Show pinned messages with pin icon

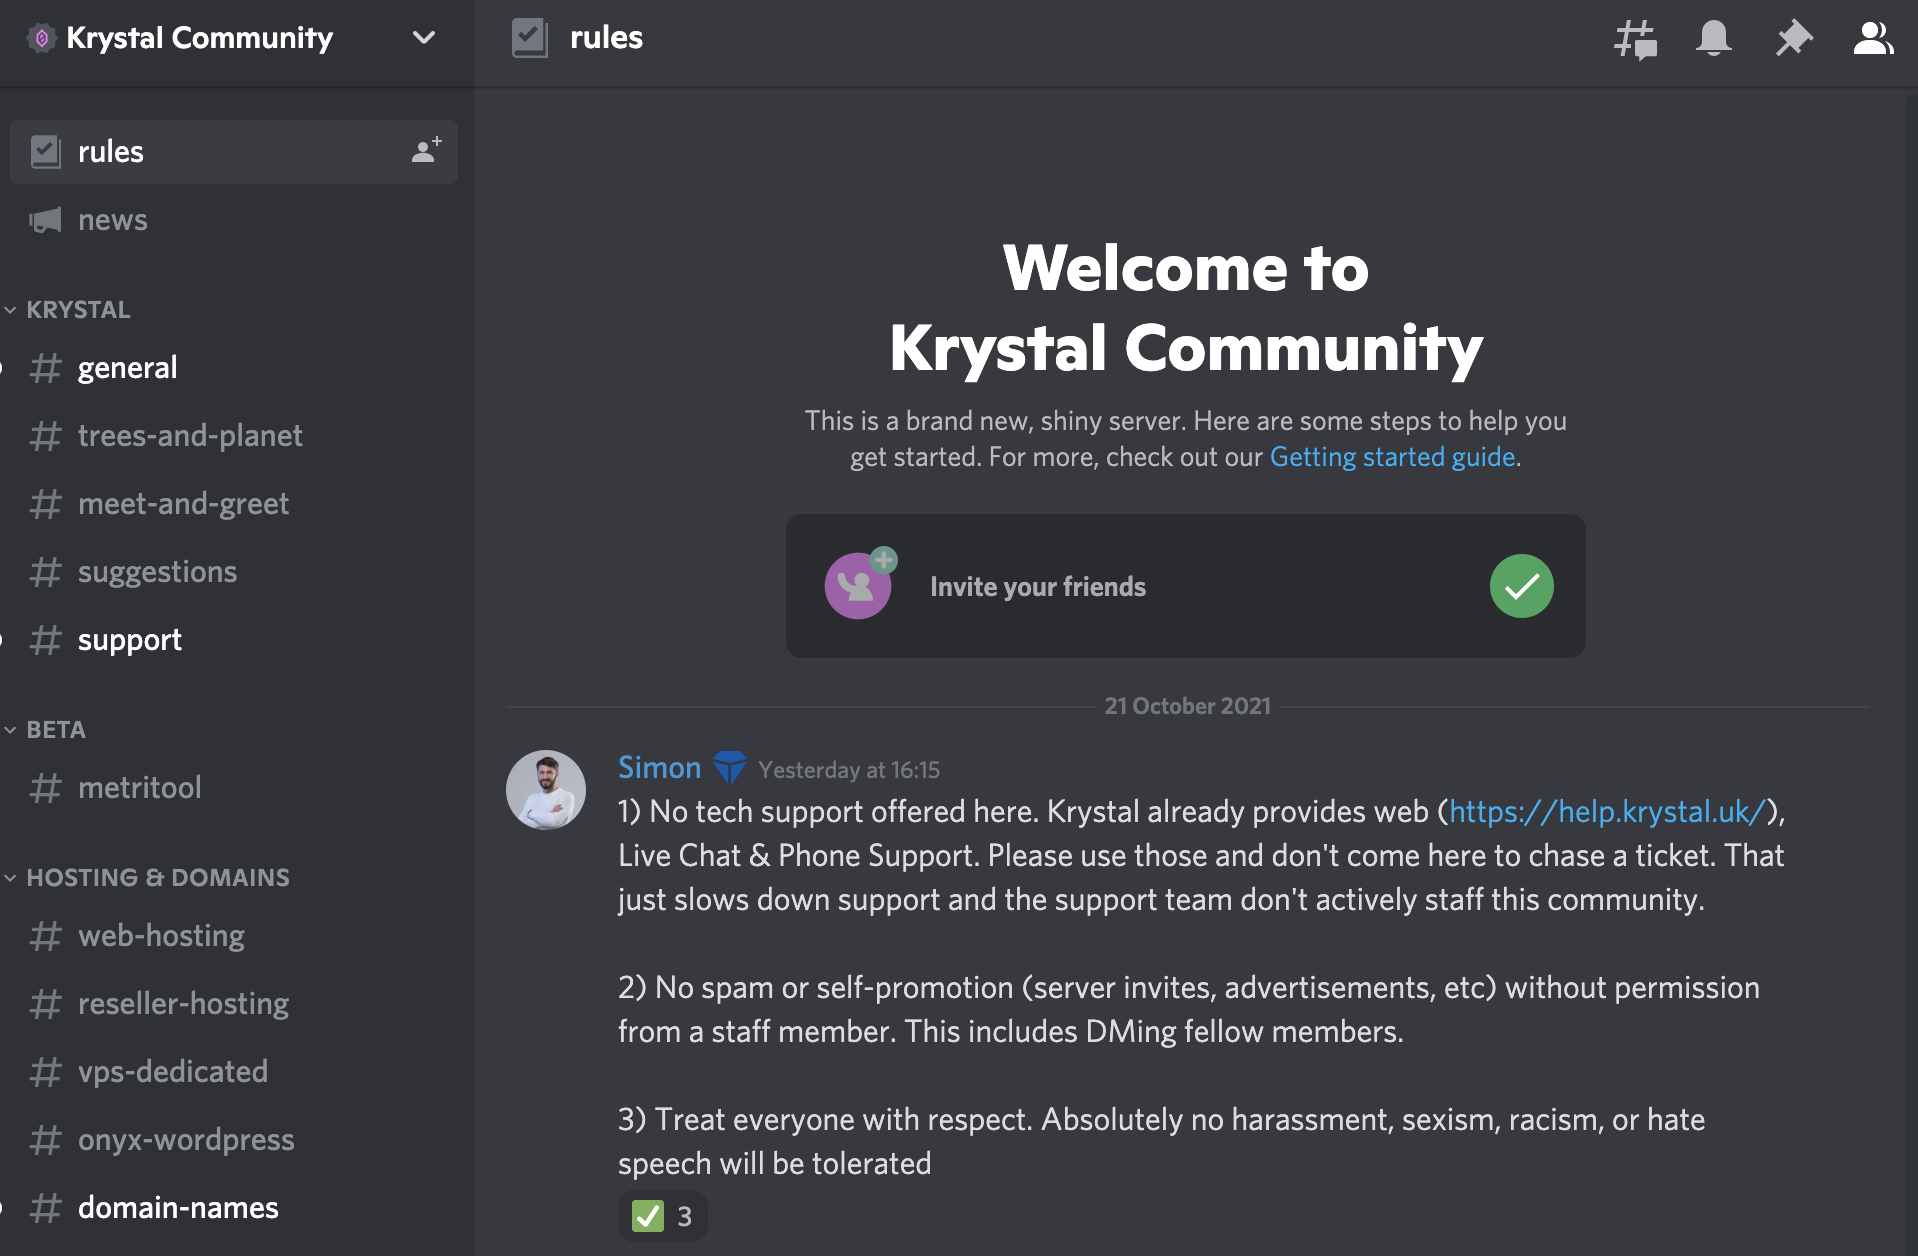pyautogui.click(x=1794, y=38)
